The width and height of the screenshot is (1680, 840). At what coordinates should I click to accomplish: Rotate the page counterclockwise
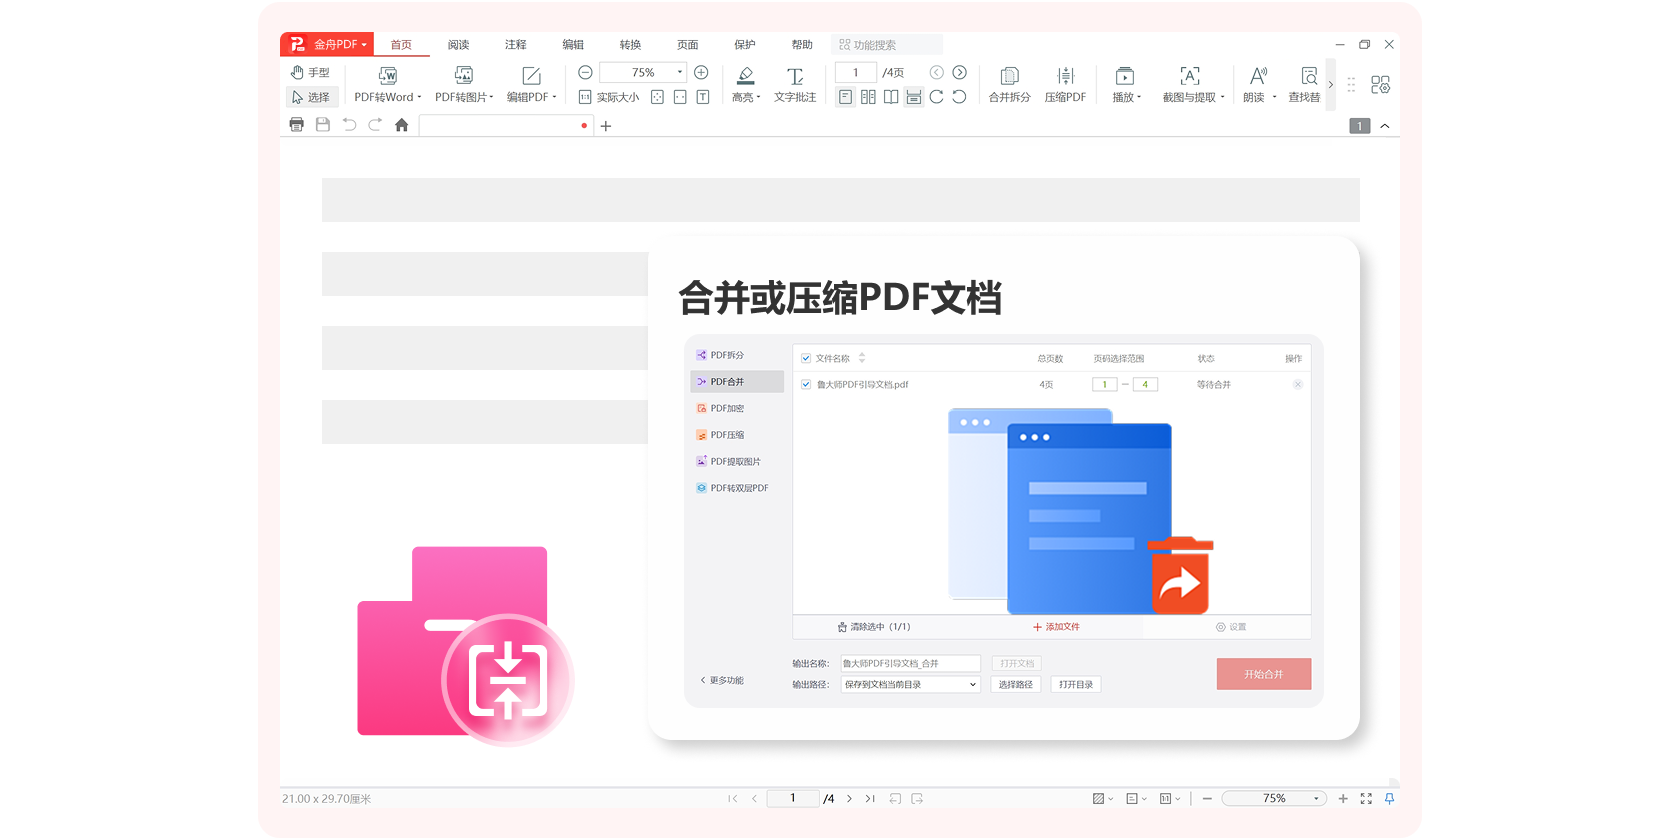959,97
